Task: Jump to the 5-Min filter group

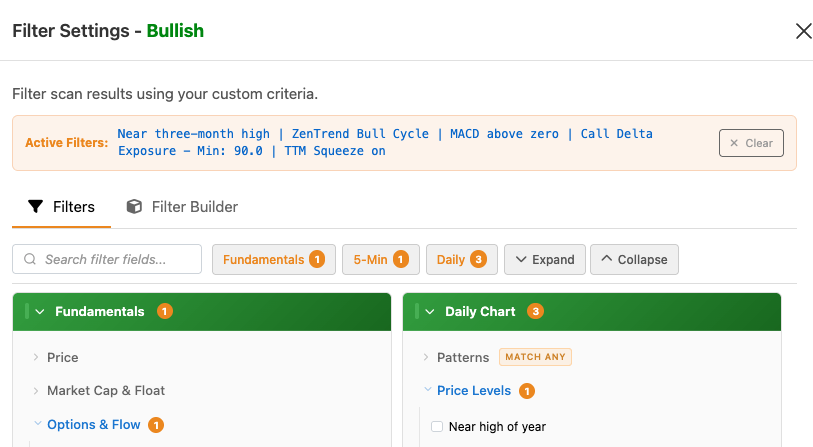Action: pos(380,260)
